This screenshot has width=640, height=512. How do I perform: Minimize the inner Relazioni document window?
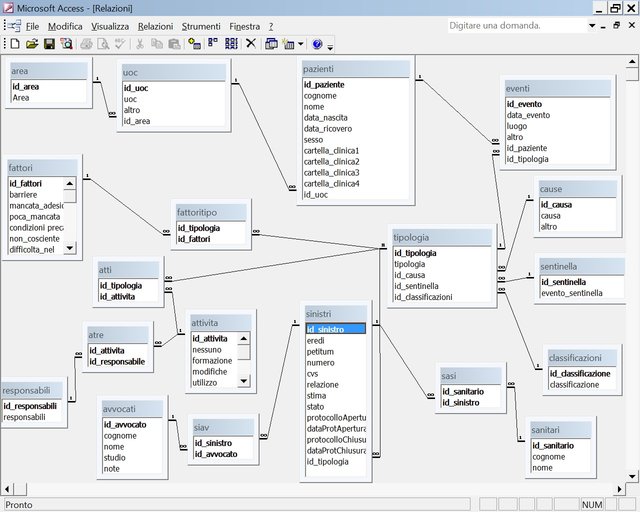603,26
